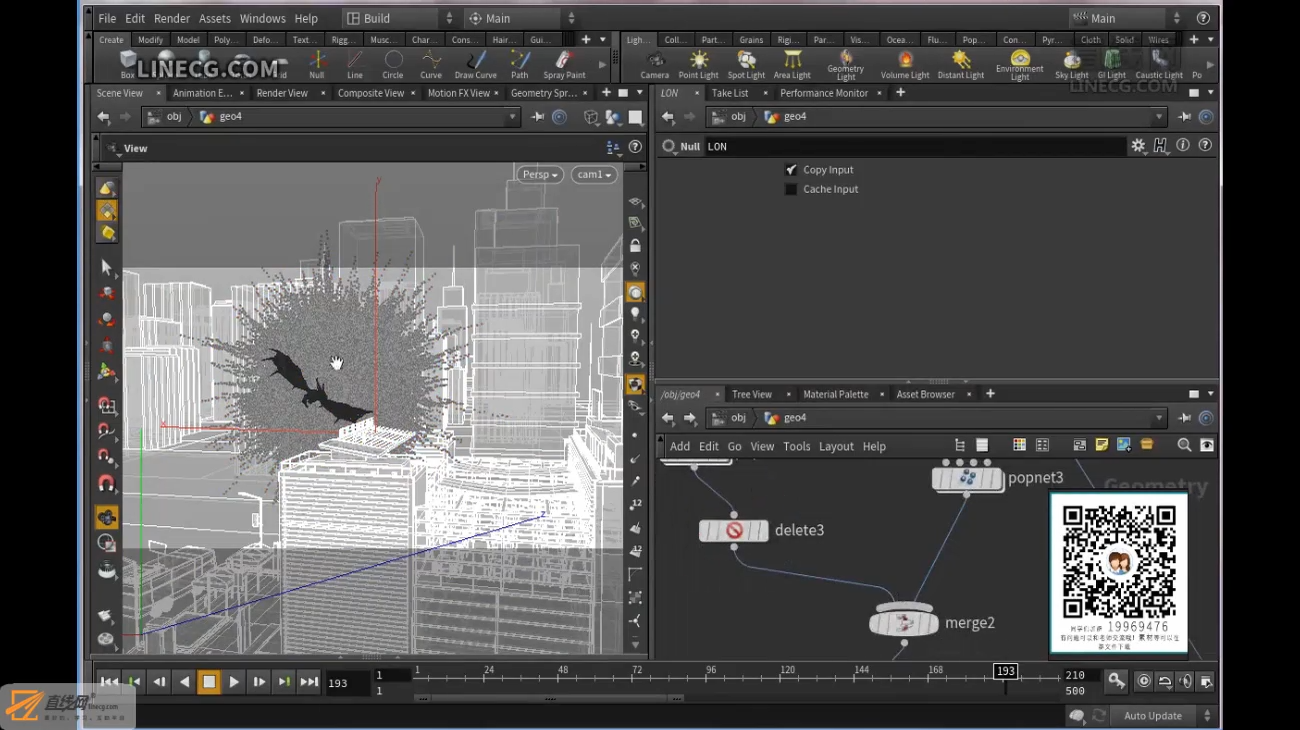Open the Main radial menu dropdown
The image size is (1300, 730).
pos(522,18)
